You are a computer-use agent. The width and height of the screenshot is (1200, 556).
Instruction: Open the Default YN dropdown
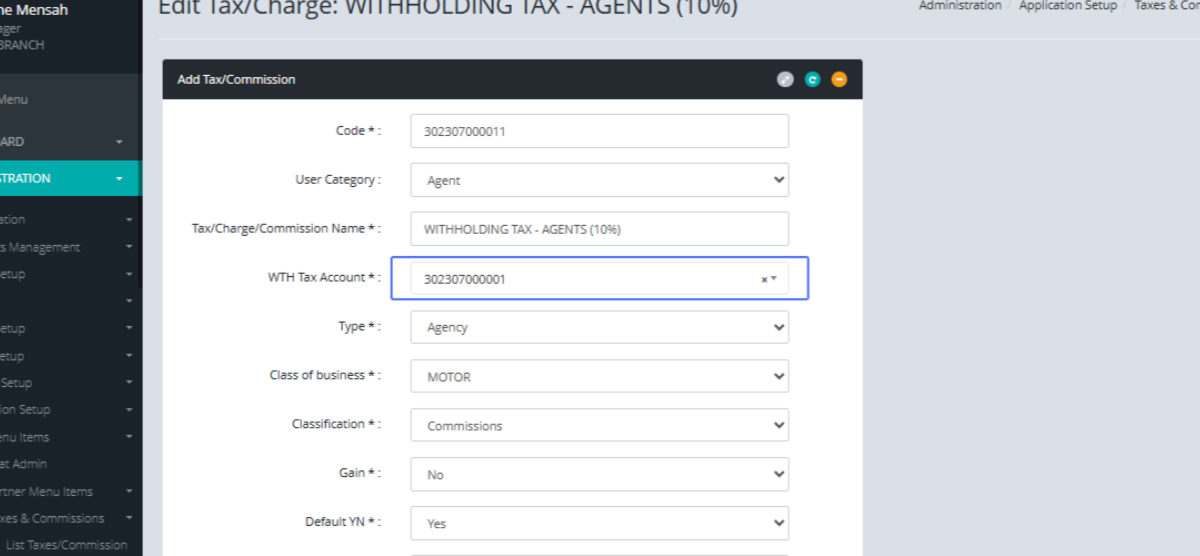[599, 523]
